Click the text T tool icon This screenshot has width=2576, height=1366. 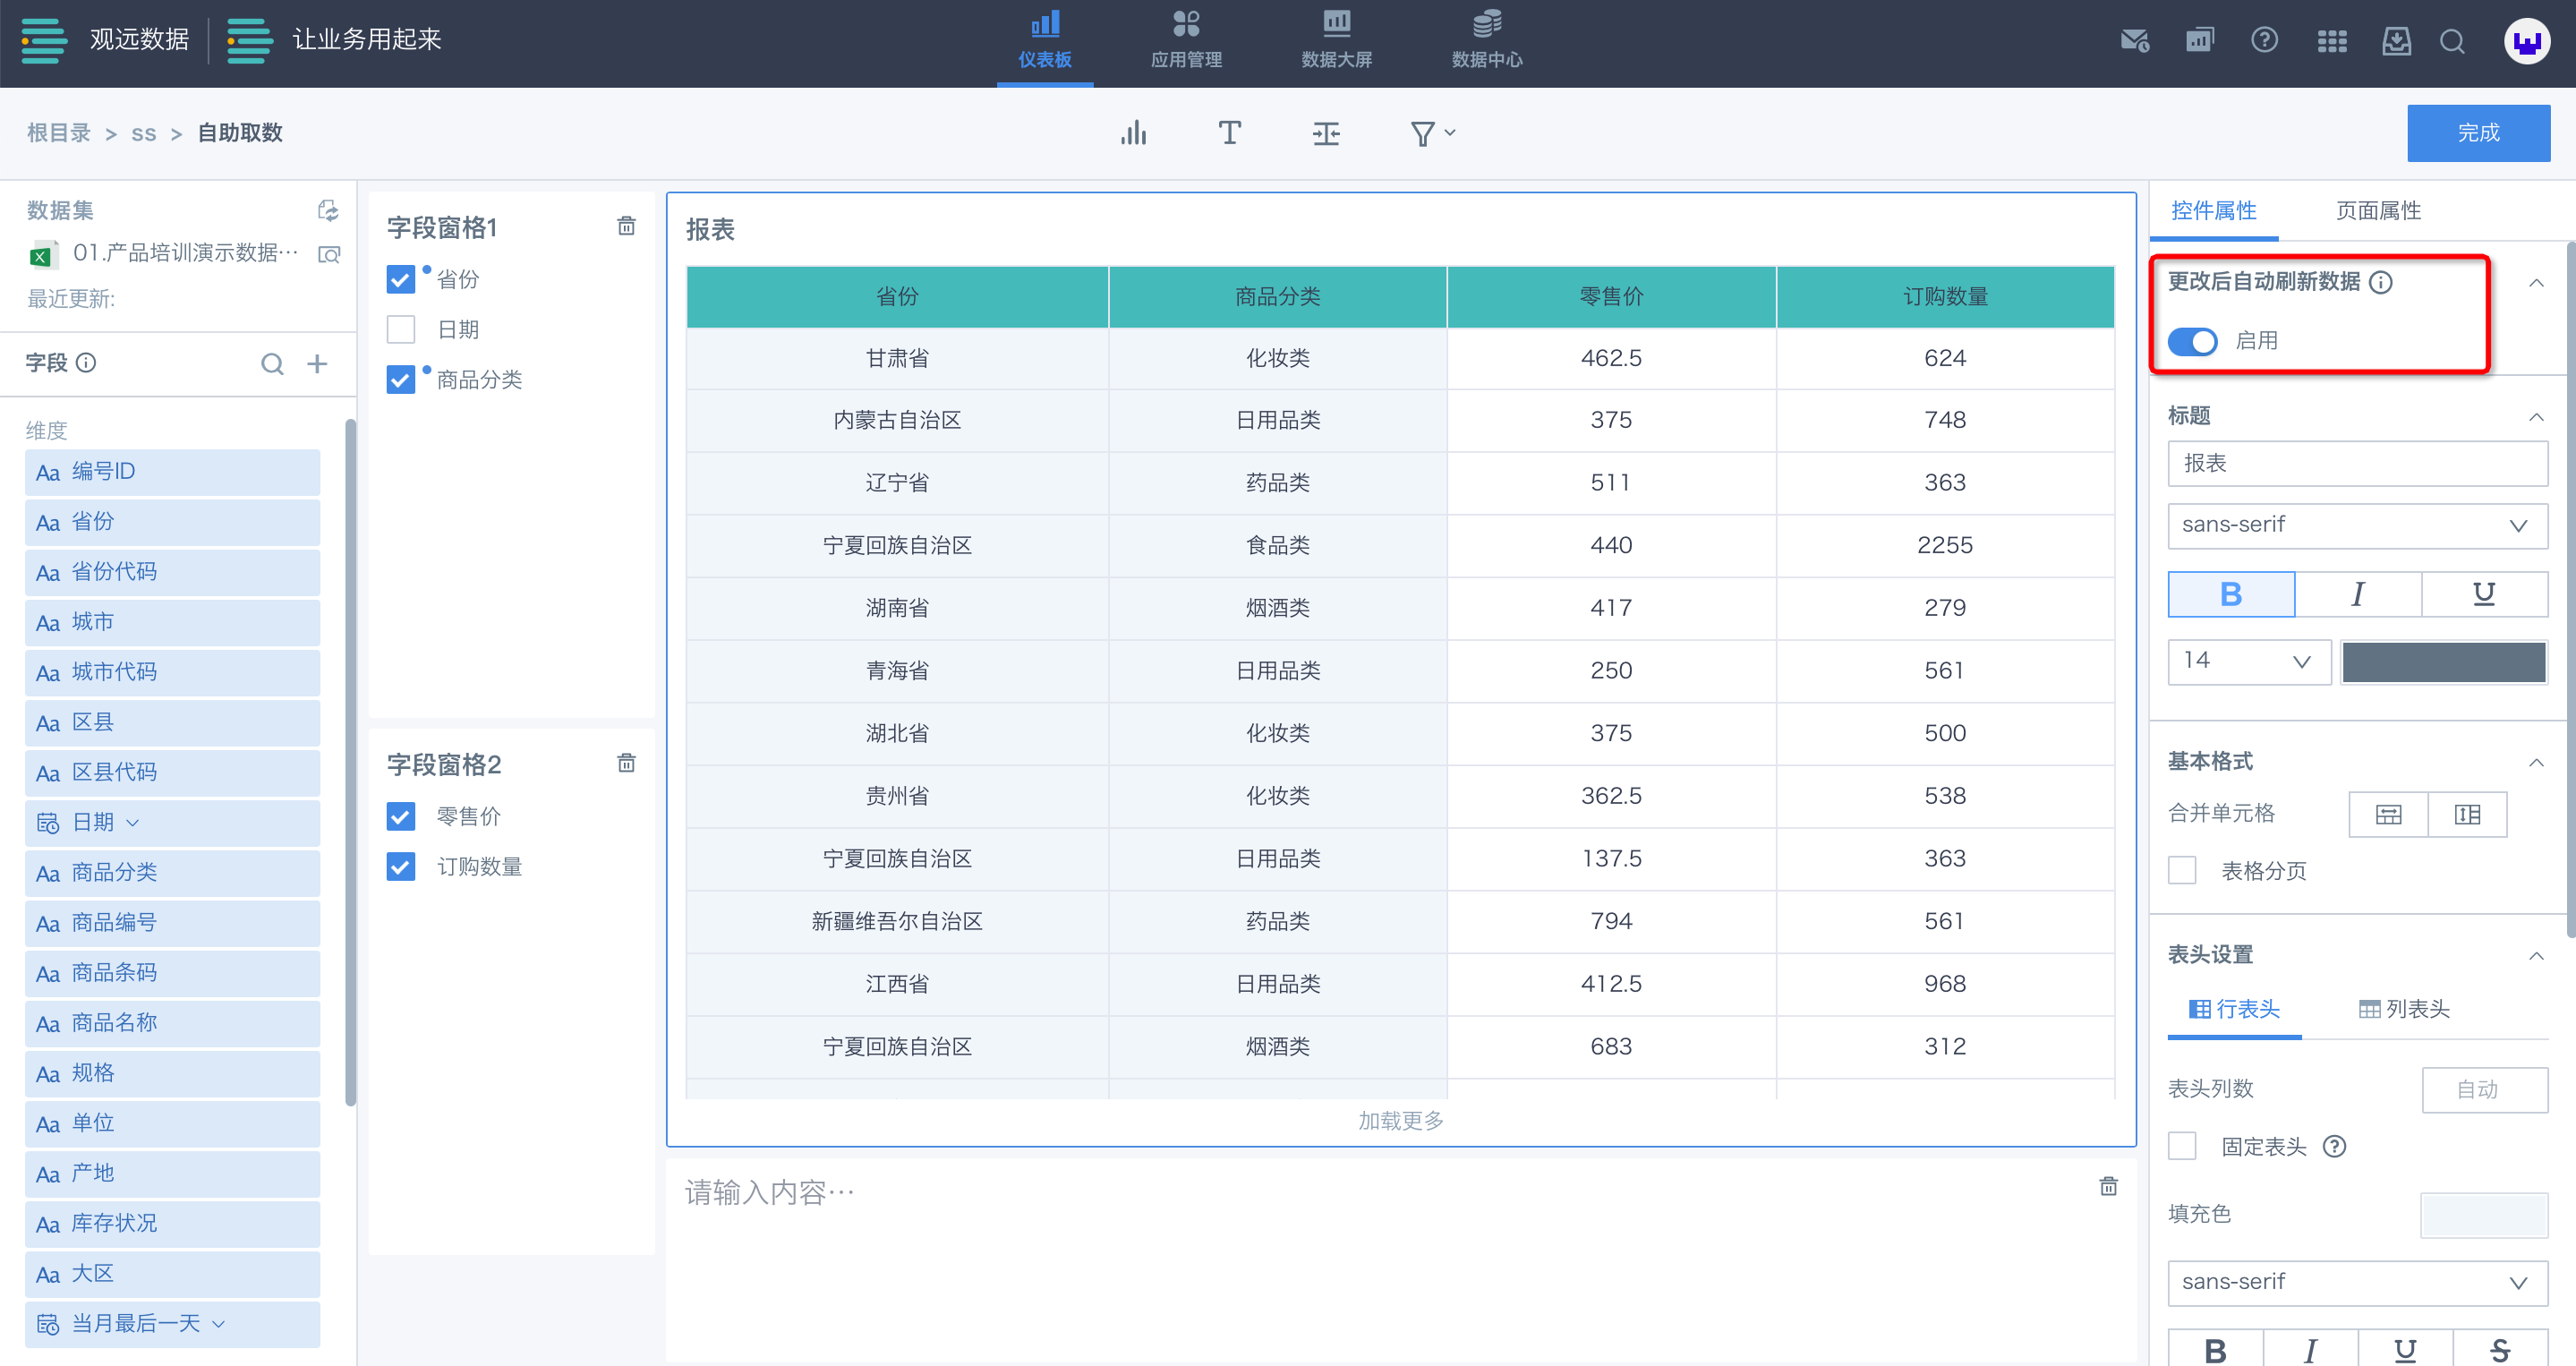pos(1229,133)
